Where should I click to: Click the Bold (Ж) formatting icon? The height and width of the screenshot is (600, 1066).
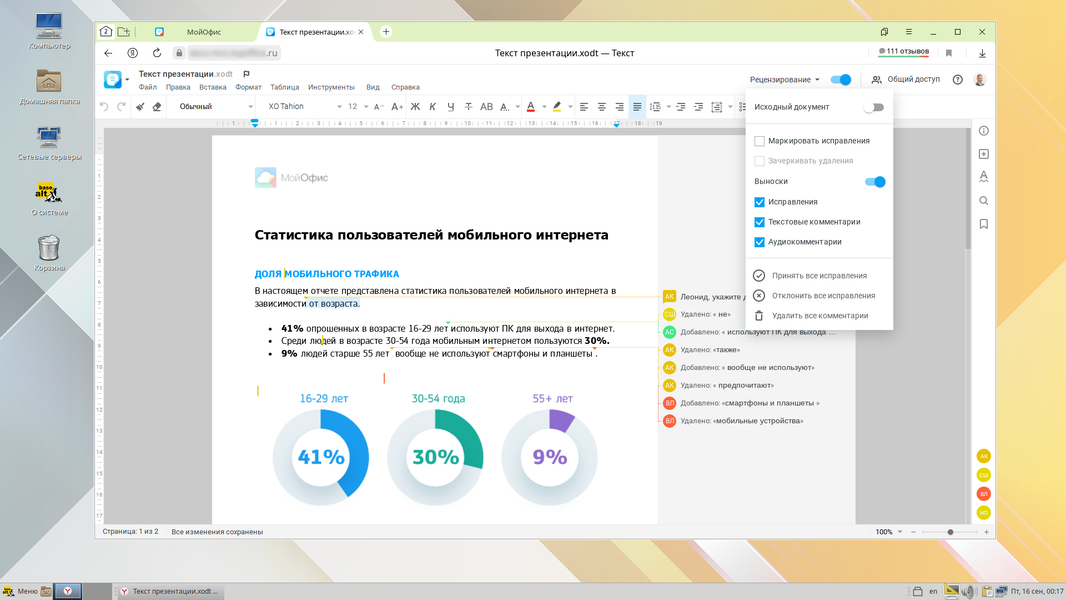415,107
